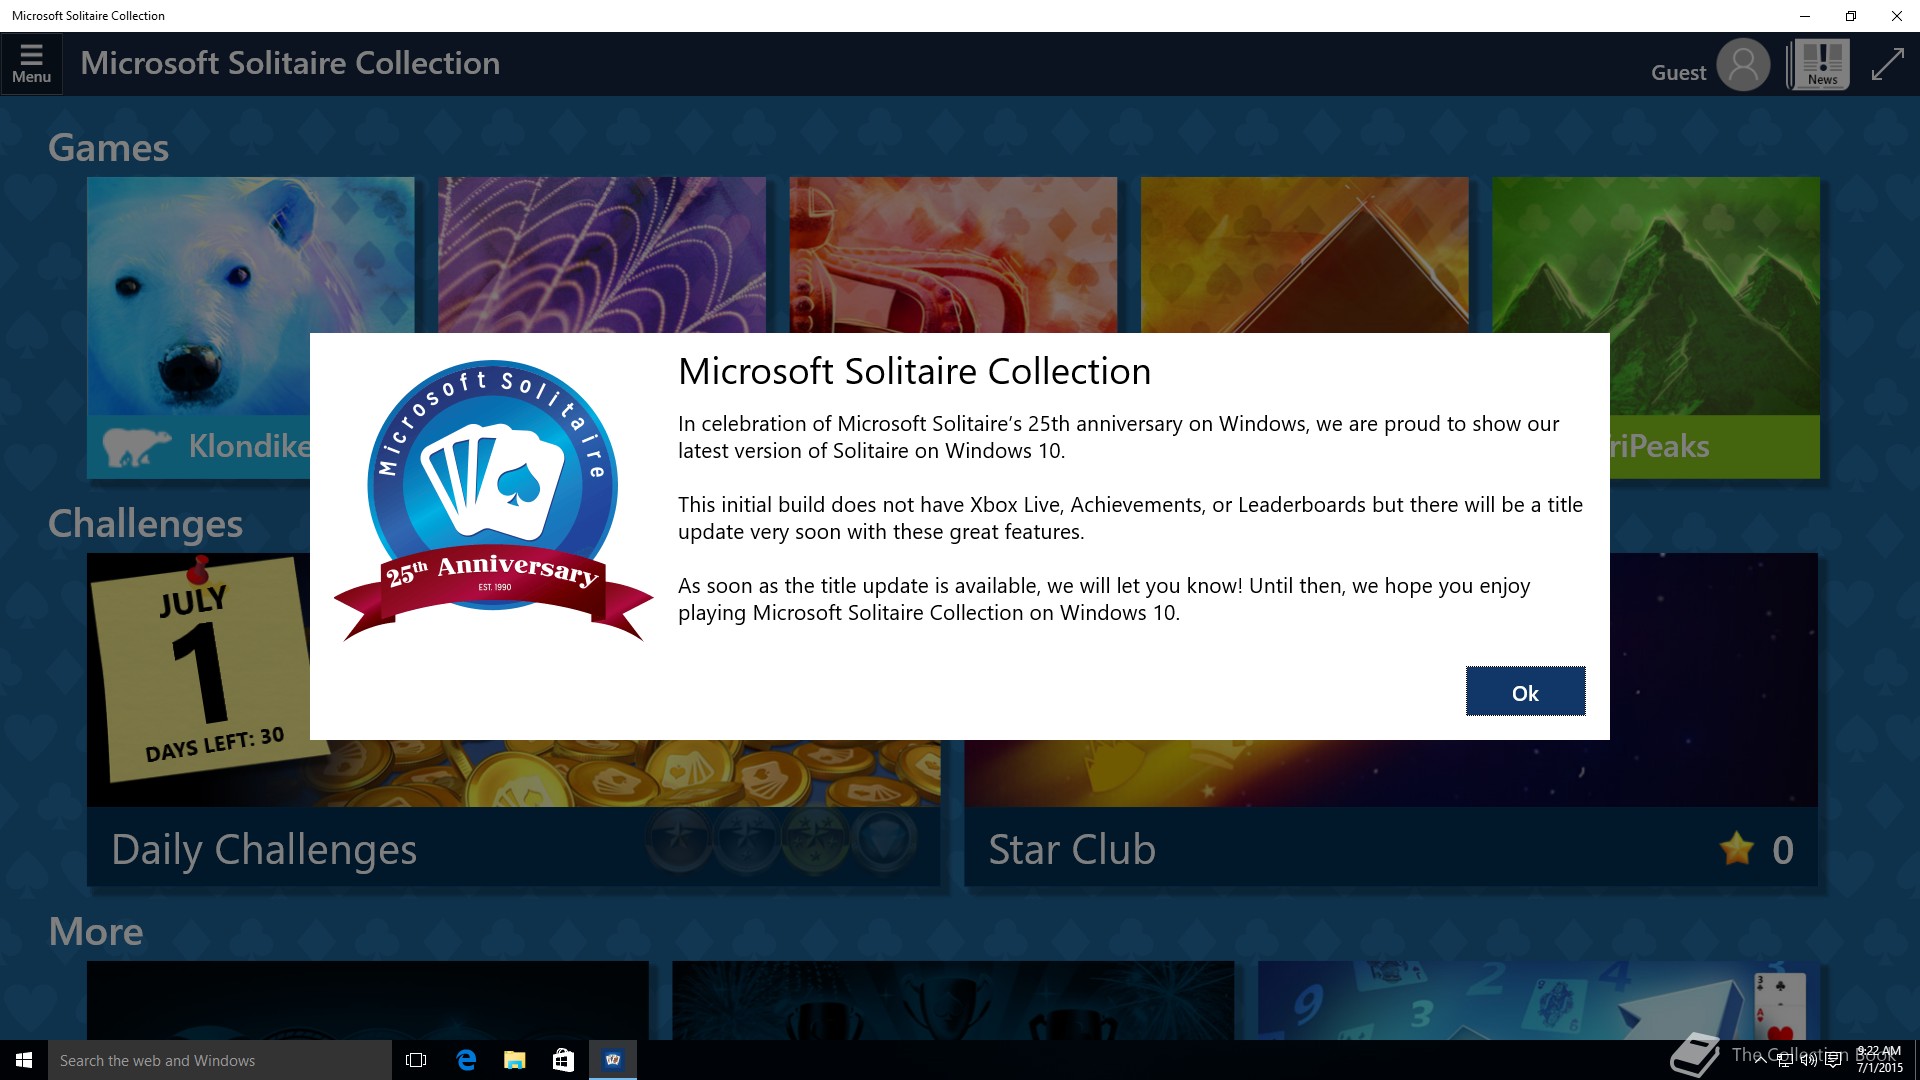
Task: Open Task View from the taskbar
Action: (416, 1060)
